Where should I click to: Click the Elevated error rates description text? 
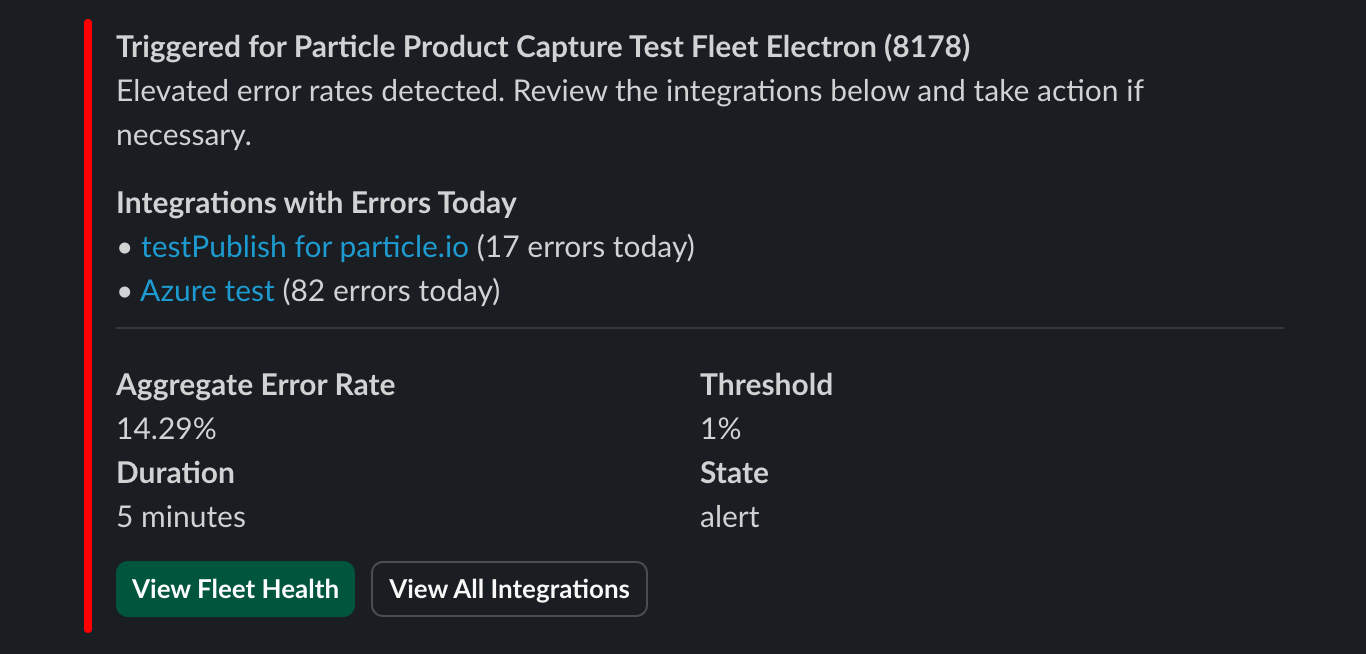(630, 113)
